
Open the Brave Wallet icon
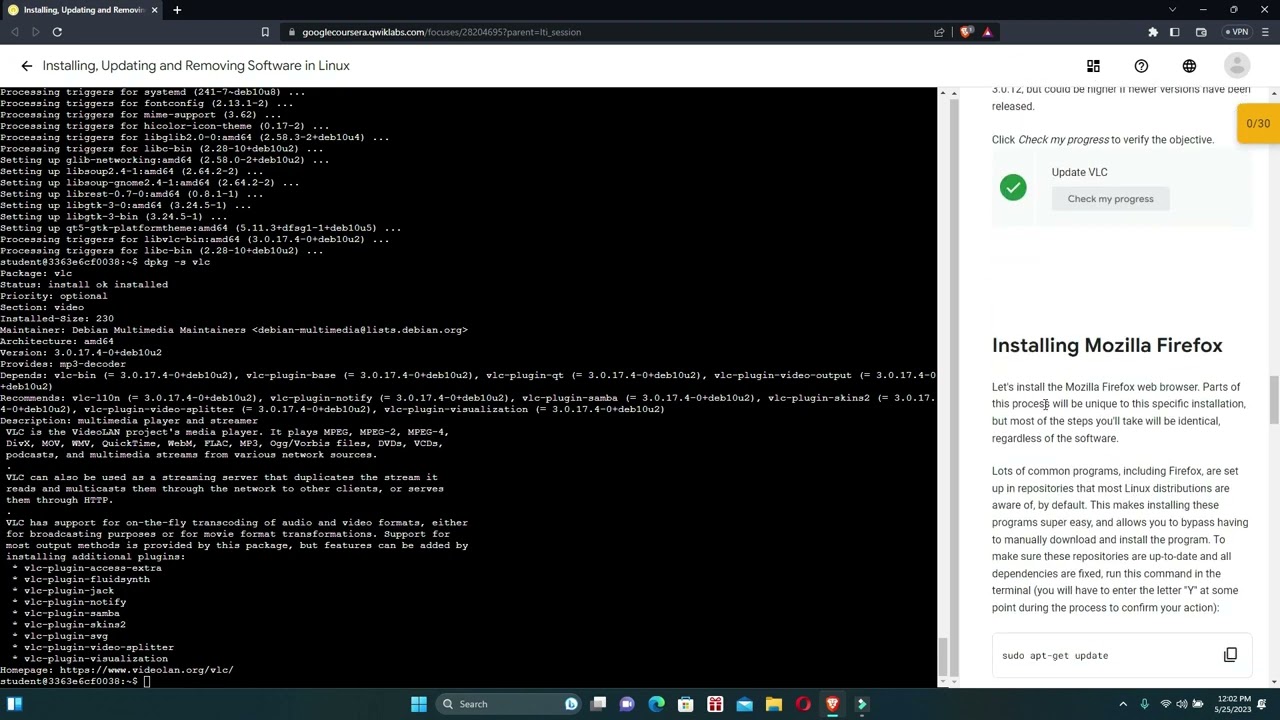(1201, 32)
